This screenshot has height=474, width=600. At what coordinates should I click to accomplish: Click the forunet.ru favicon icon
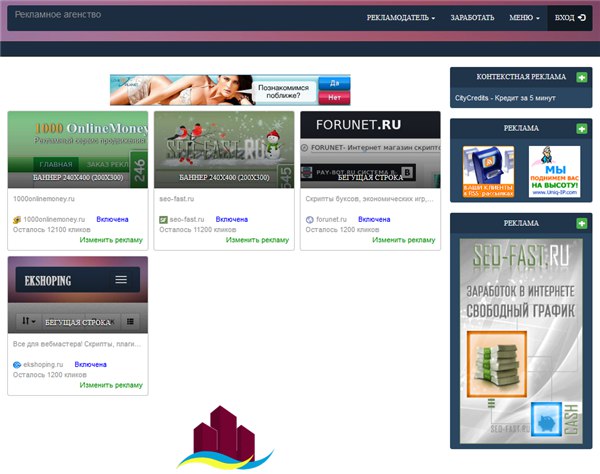coord(310,220)
